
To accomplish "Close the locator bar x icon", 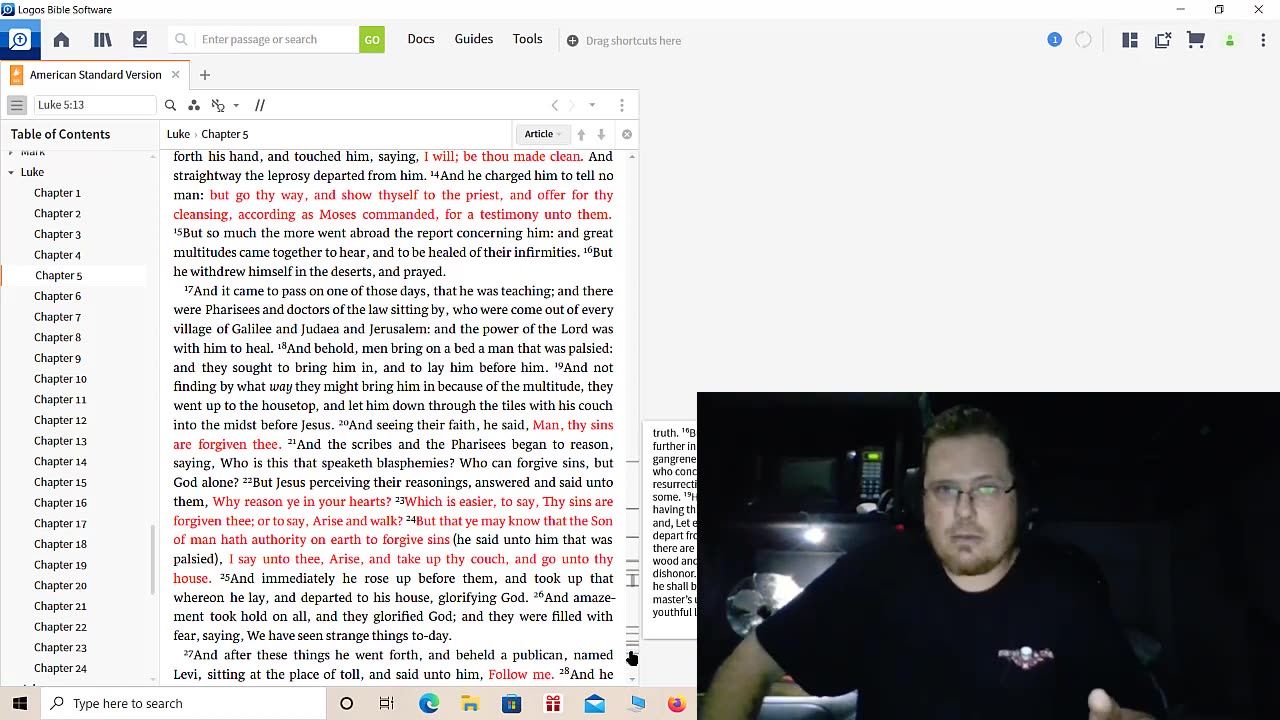I will click(x=627, y=134).
